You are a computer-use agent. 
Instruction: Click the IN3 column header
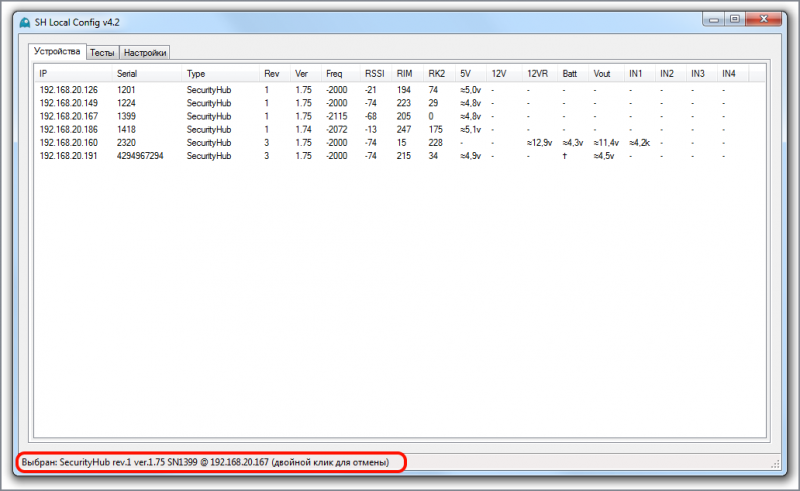tap(702, 73)
